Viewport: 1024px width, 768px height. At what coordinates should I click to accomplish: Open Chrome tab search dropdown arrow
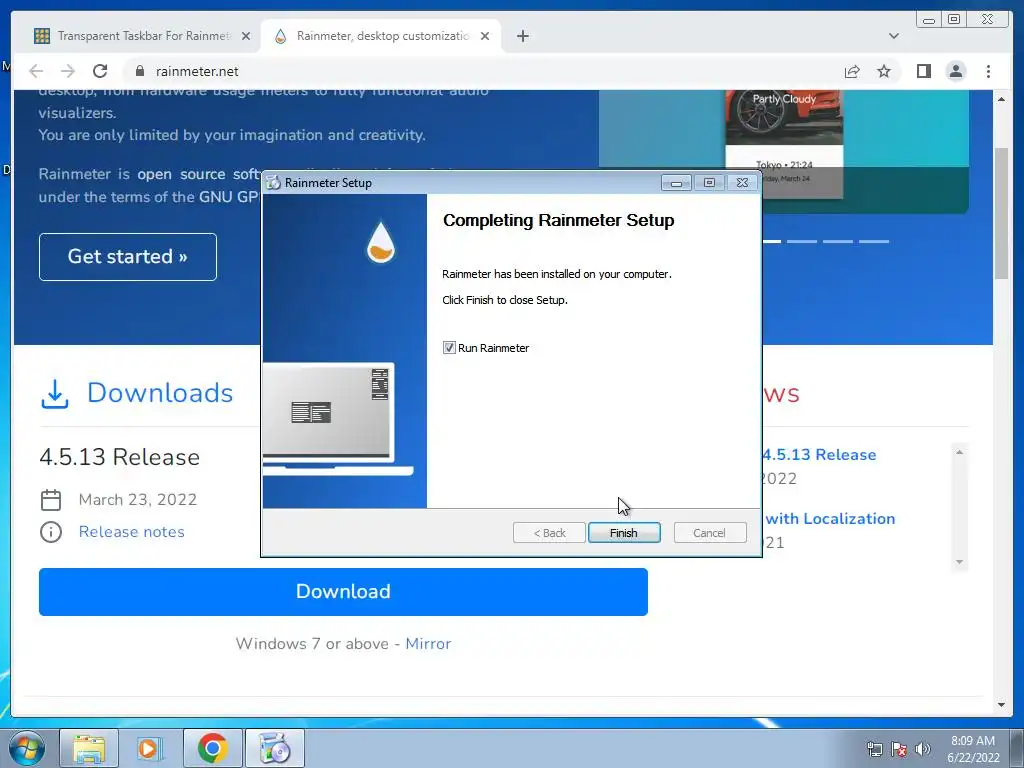893,36
